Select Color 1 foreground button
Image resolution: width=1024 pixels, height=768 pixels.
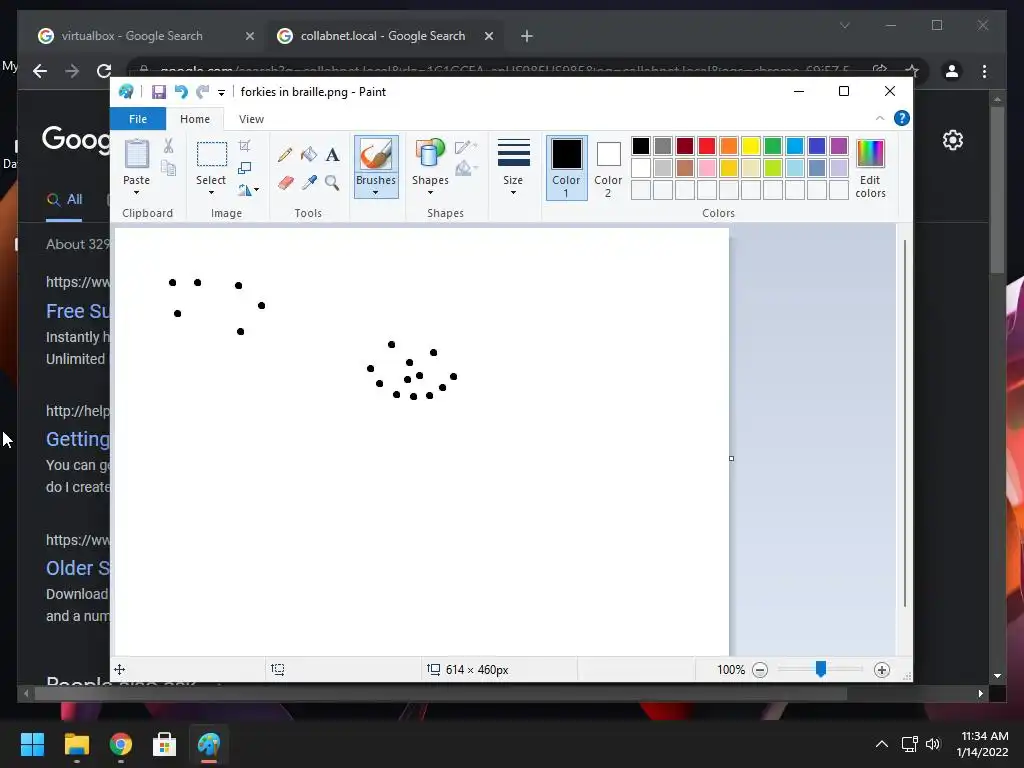pos(566,167)
